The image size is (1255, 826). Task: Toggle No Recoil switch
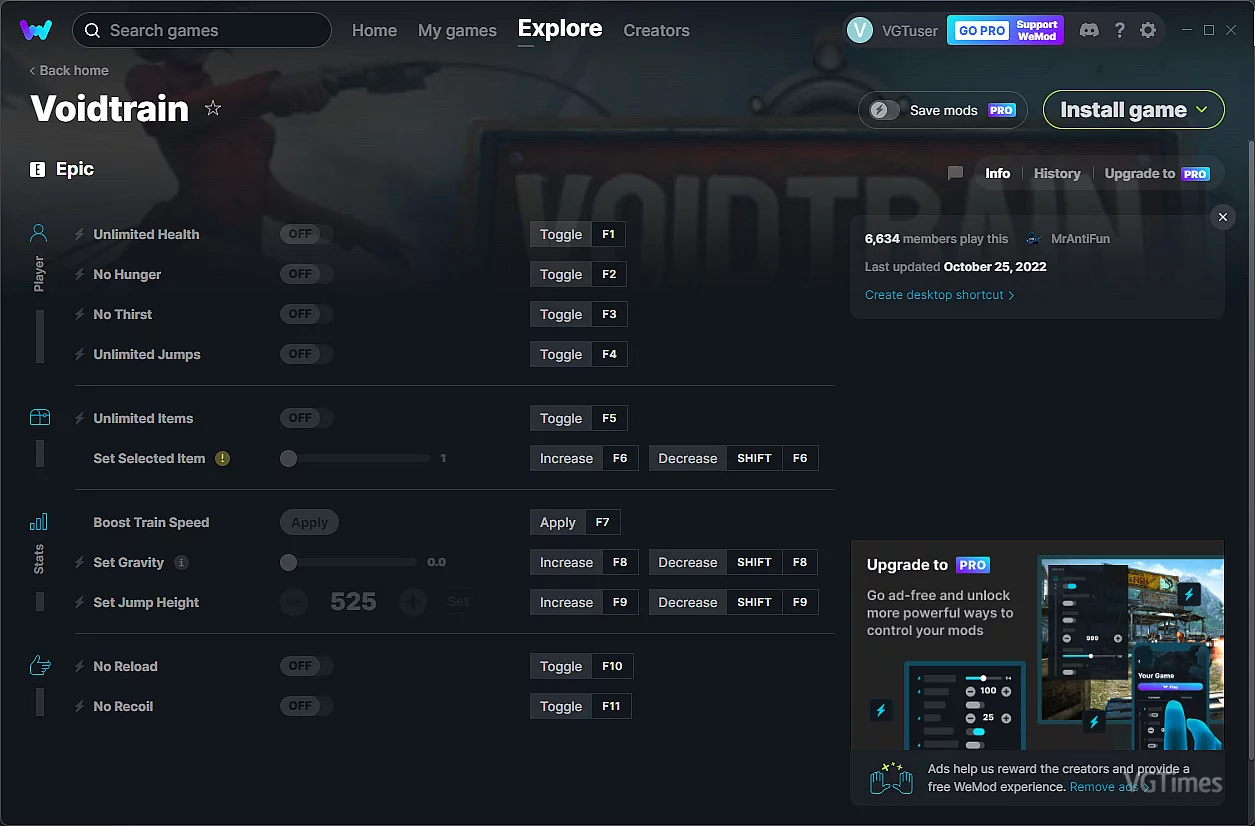click(x=306, y=706)
